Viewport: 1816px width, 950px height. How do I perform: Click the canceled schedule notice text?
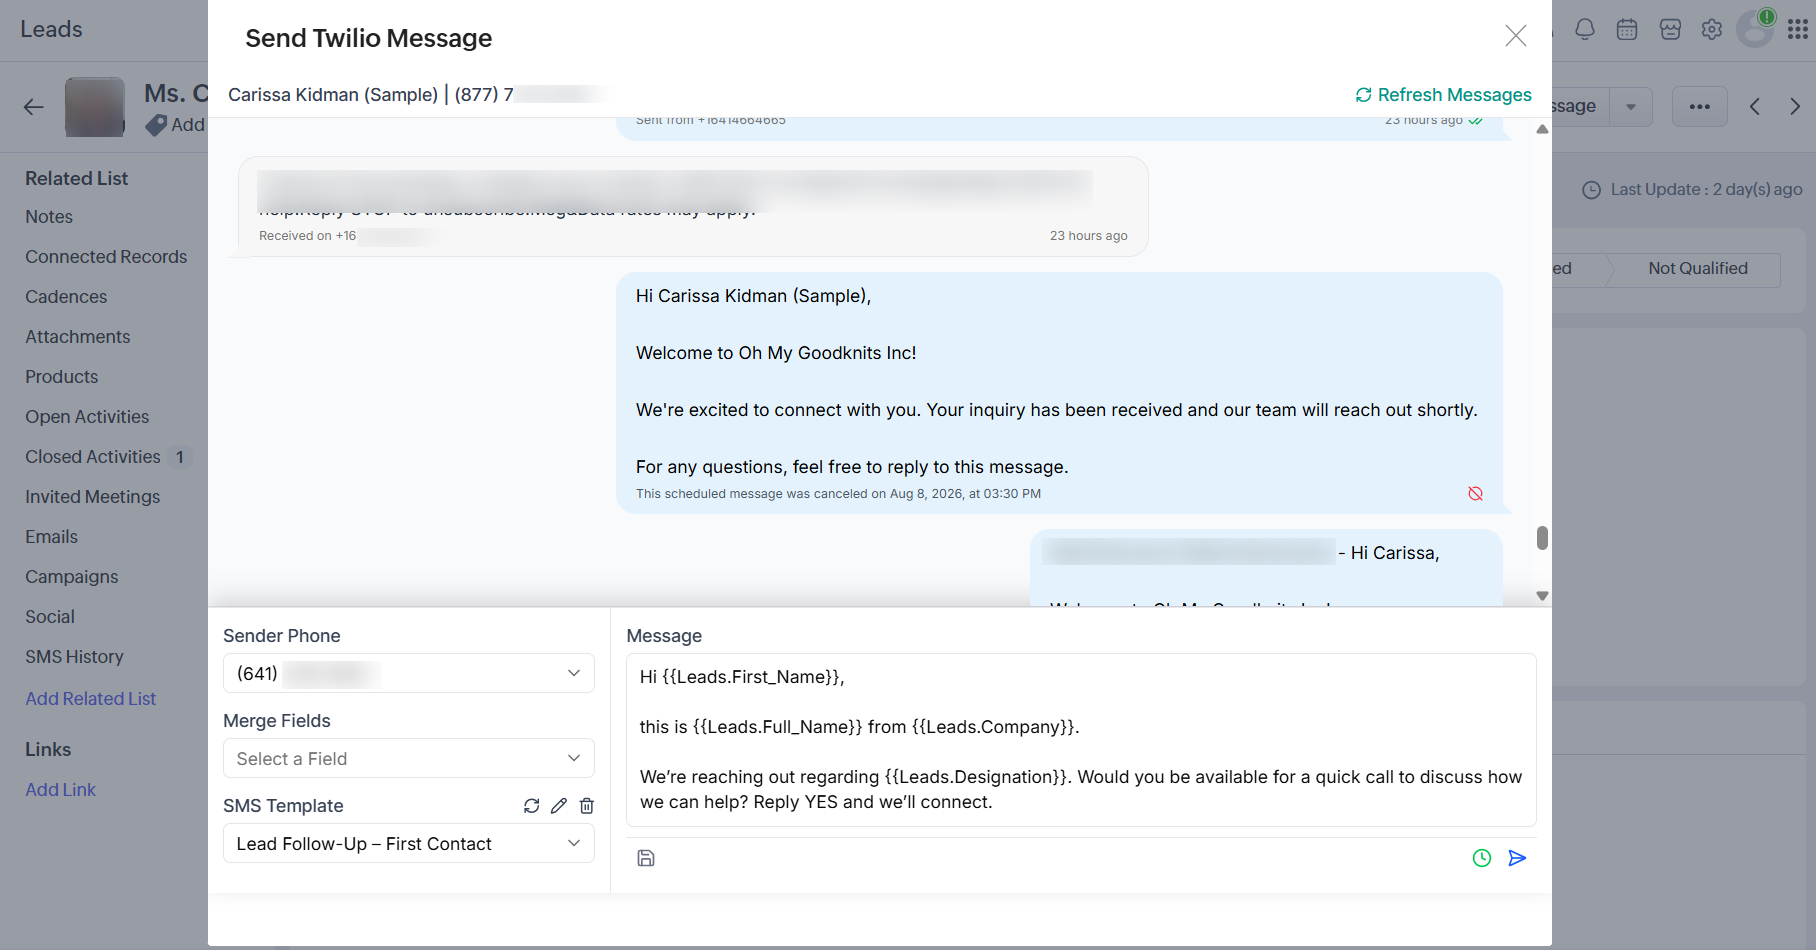click(x=838, y=494)
